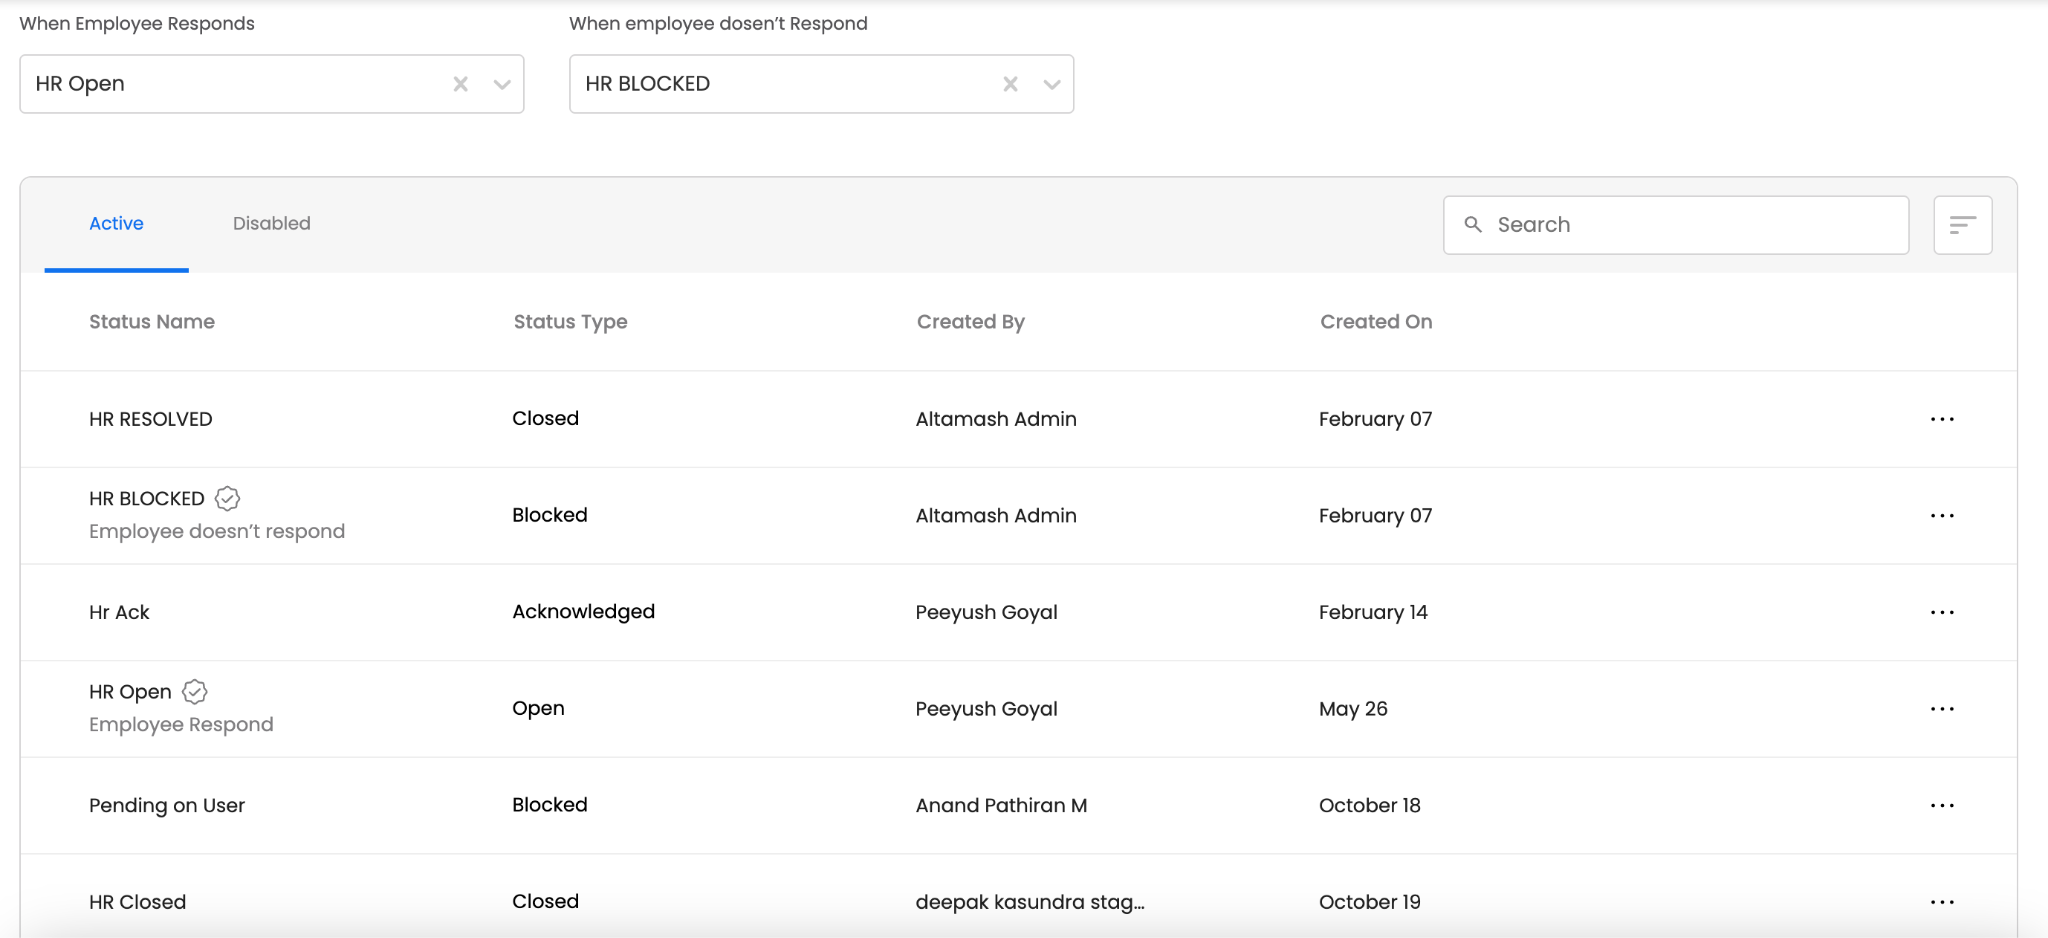The width and height of the screenshot is (2048, 938).
Task: Select the Pending on User status row
Action: (167, 806)
